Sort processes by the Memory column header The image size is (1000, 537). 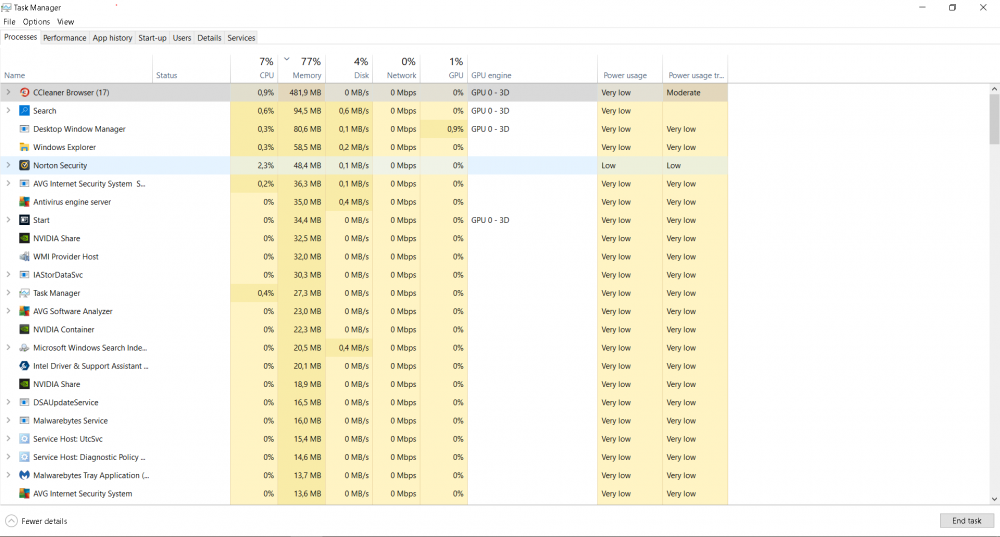[x=306, y=75]
